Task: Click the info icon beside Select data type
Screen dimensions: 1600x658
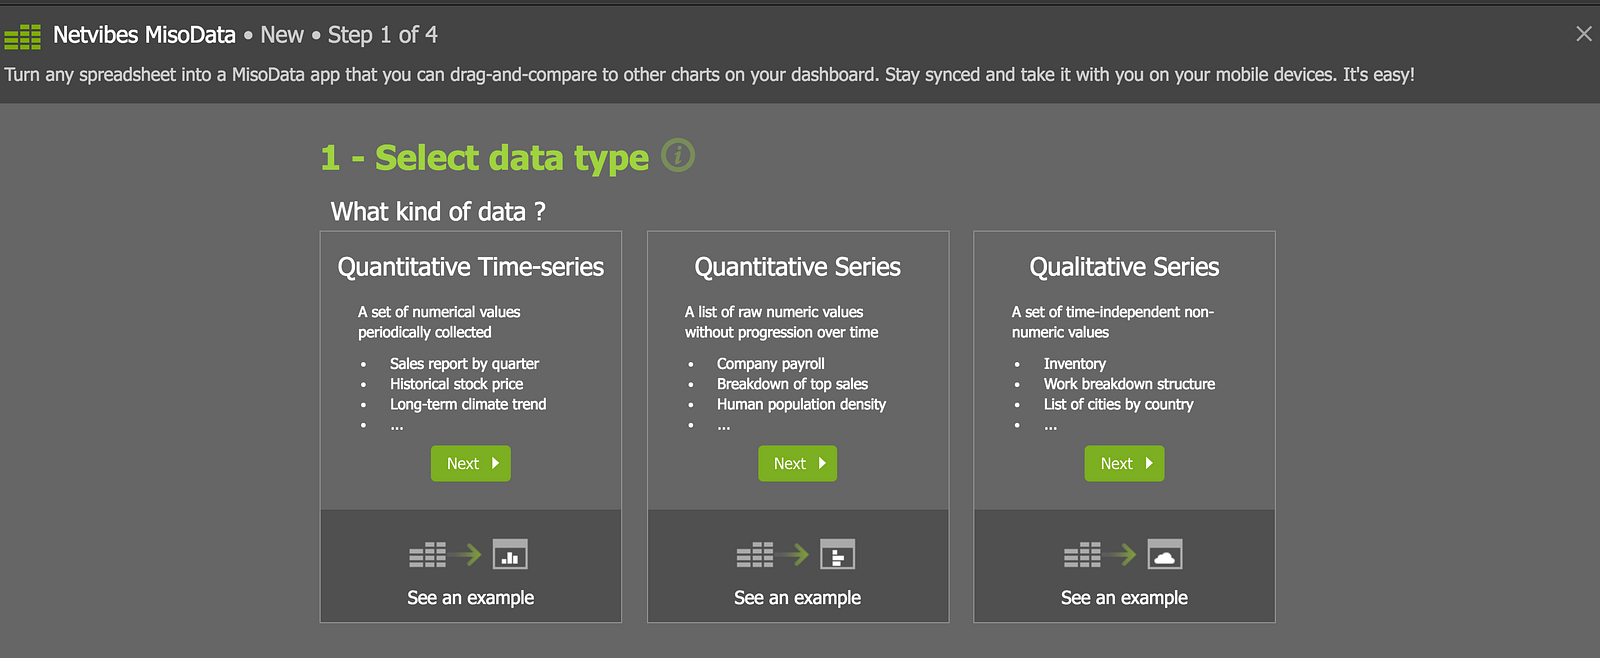Action: [x=678, y=156]
